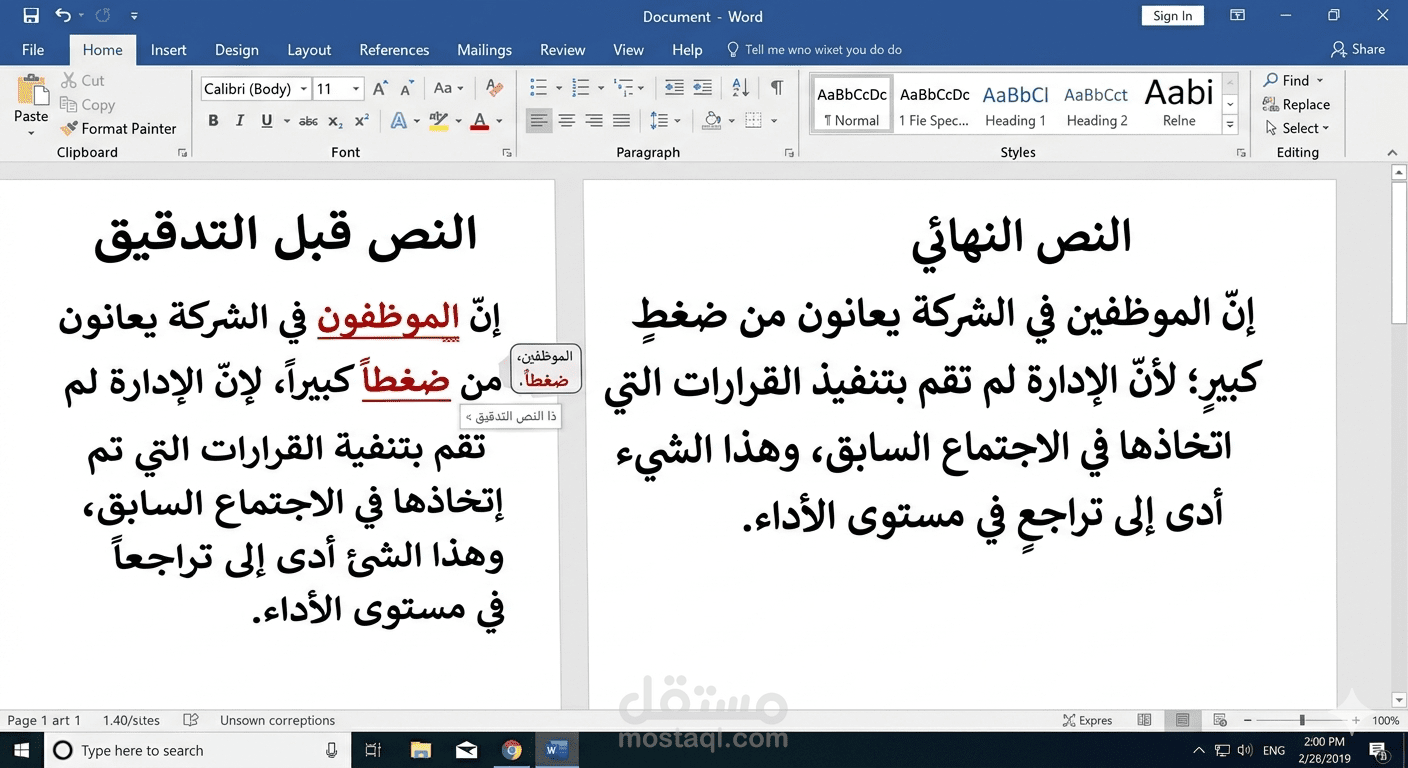Image resolution: width=1408 pixels, height=768 pixels.
Task: Set Center paragraph alignment
Action: (566, 121)
